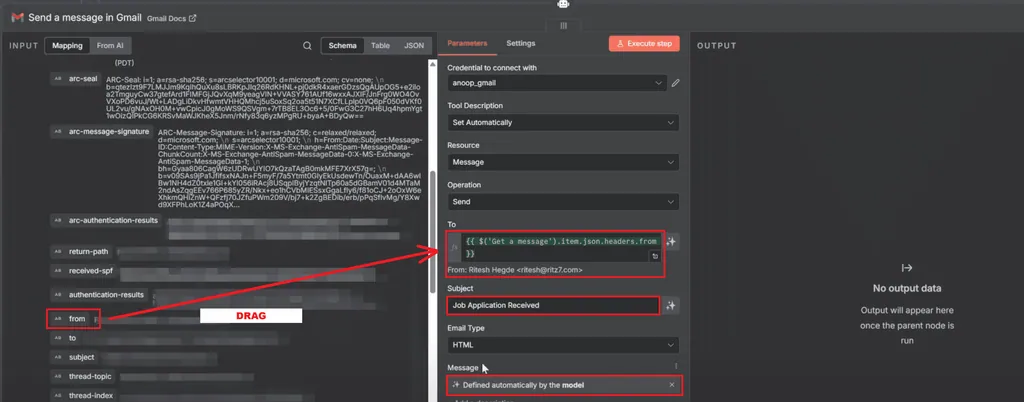Click the Gmail logo in the node header
1024x402 pixels.
tap(17, 18)
